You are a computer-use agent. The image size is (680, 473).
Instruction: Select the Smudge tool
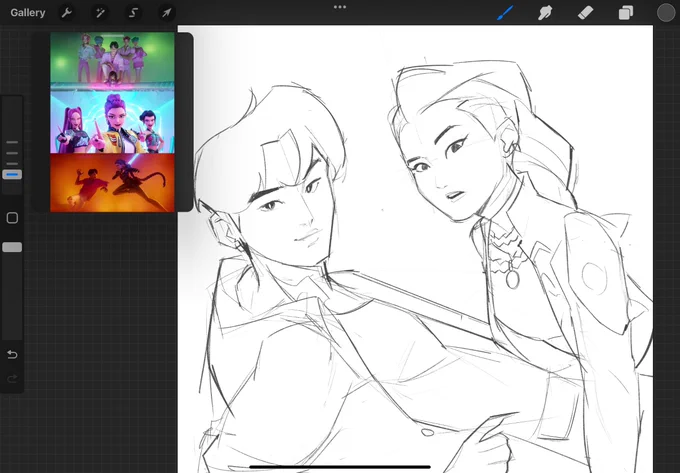point(545,13)
